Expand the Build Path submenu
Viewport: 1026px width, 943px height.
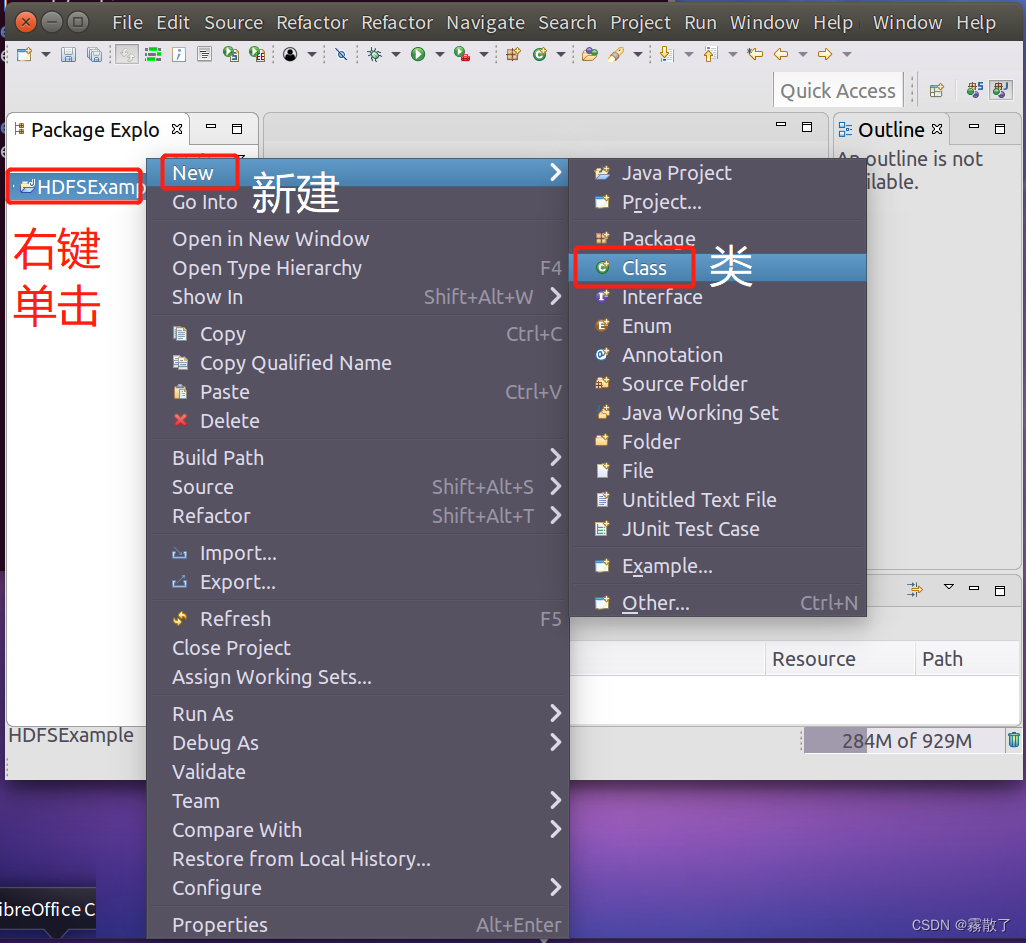coord(357,457)
